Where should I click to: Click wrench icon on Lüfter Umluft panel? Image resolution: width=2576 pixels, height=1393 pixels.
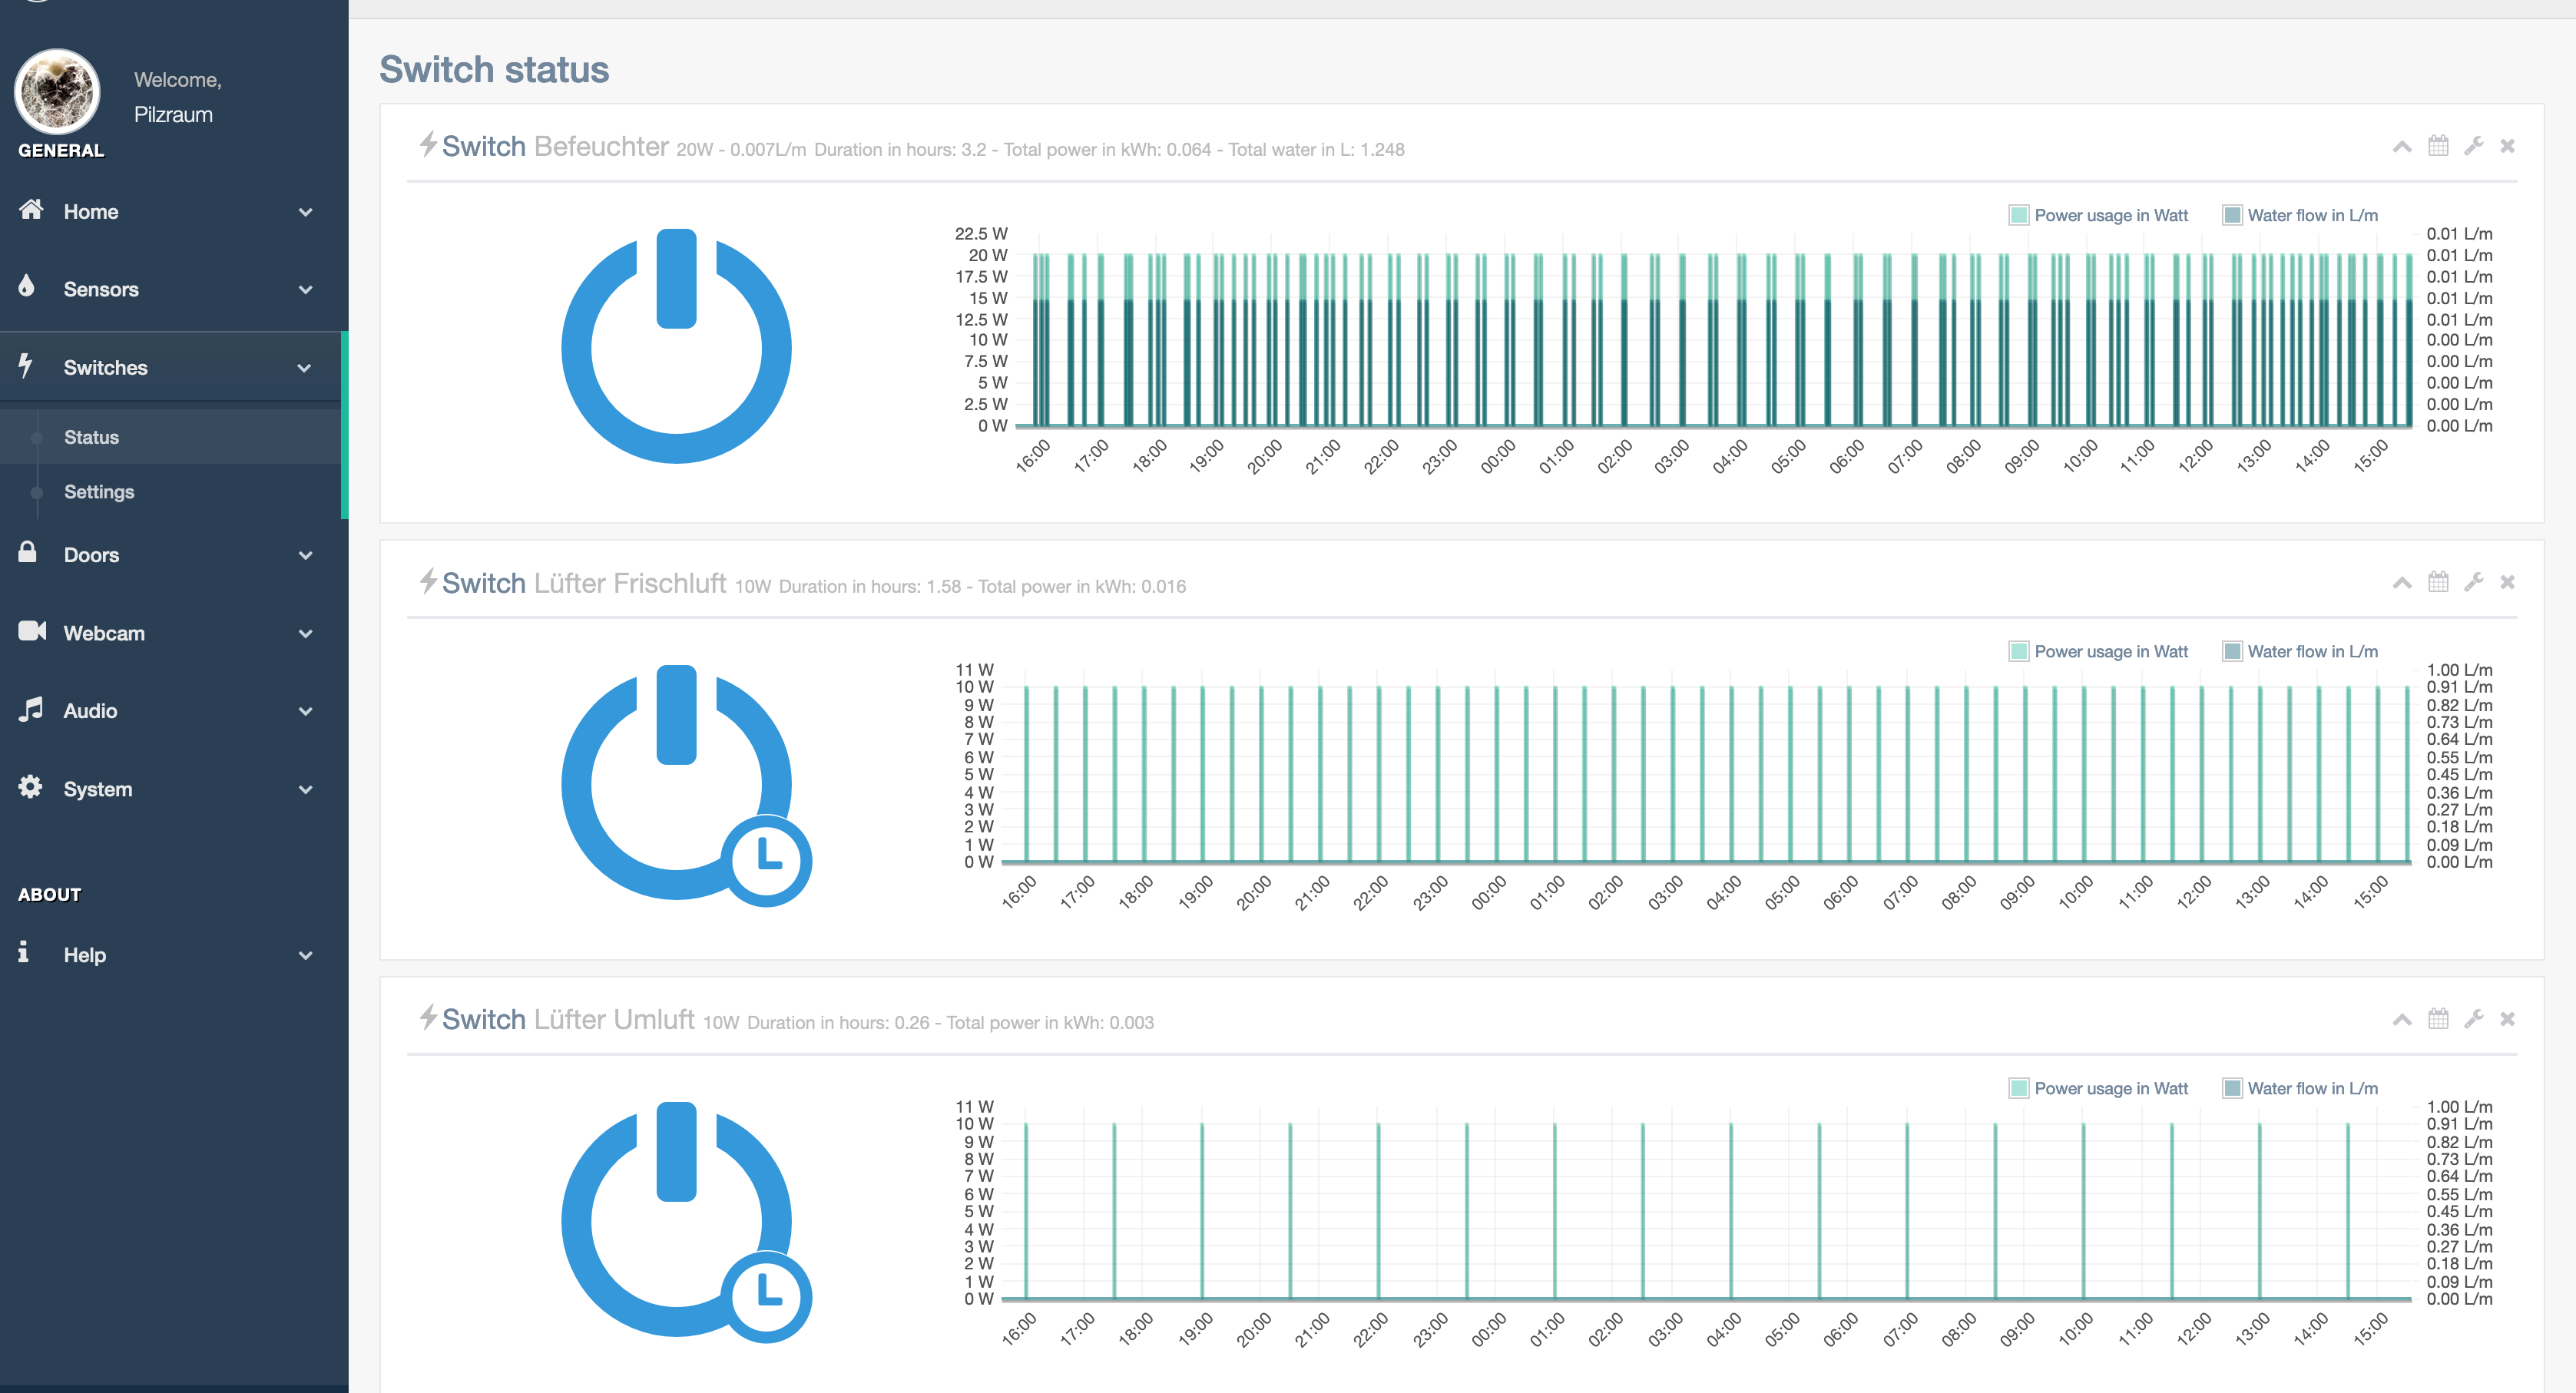click(x=2474, y=1019)
